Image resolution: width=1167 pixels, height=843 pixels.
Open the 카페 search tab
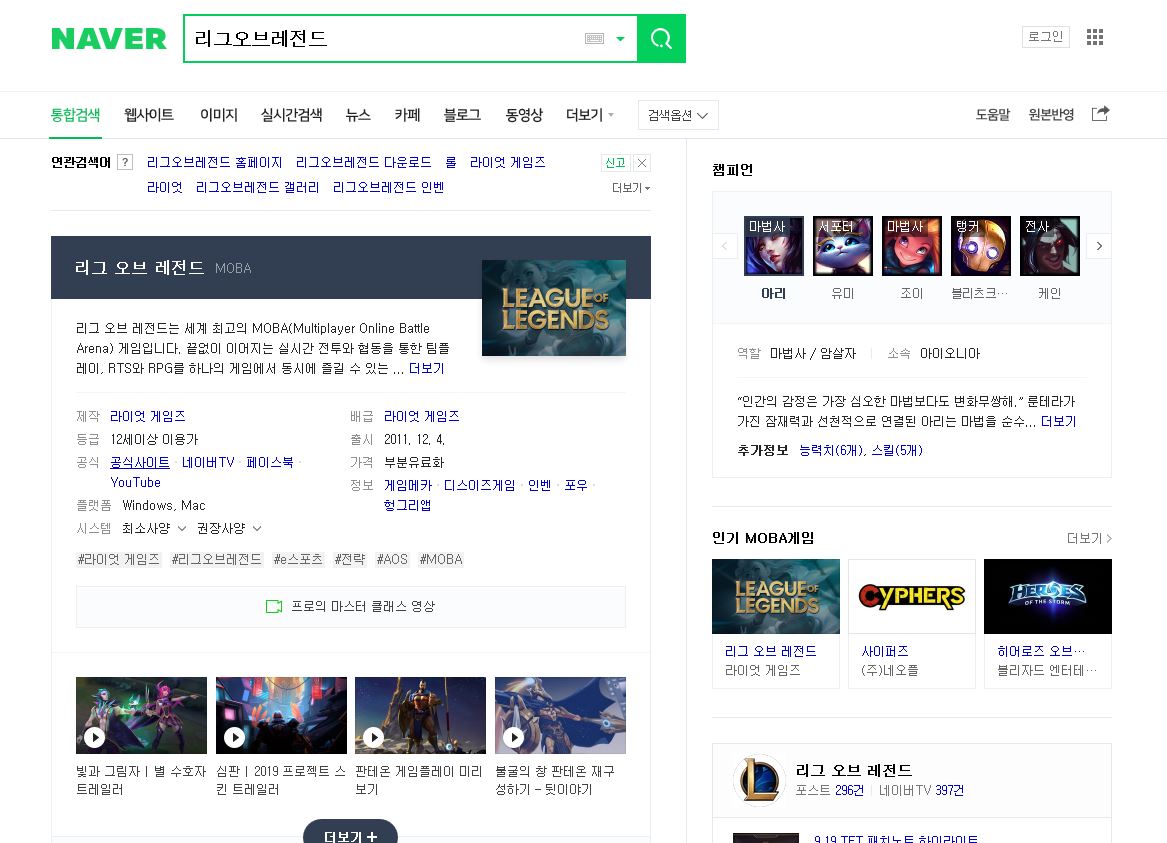point(407,115)
